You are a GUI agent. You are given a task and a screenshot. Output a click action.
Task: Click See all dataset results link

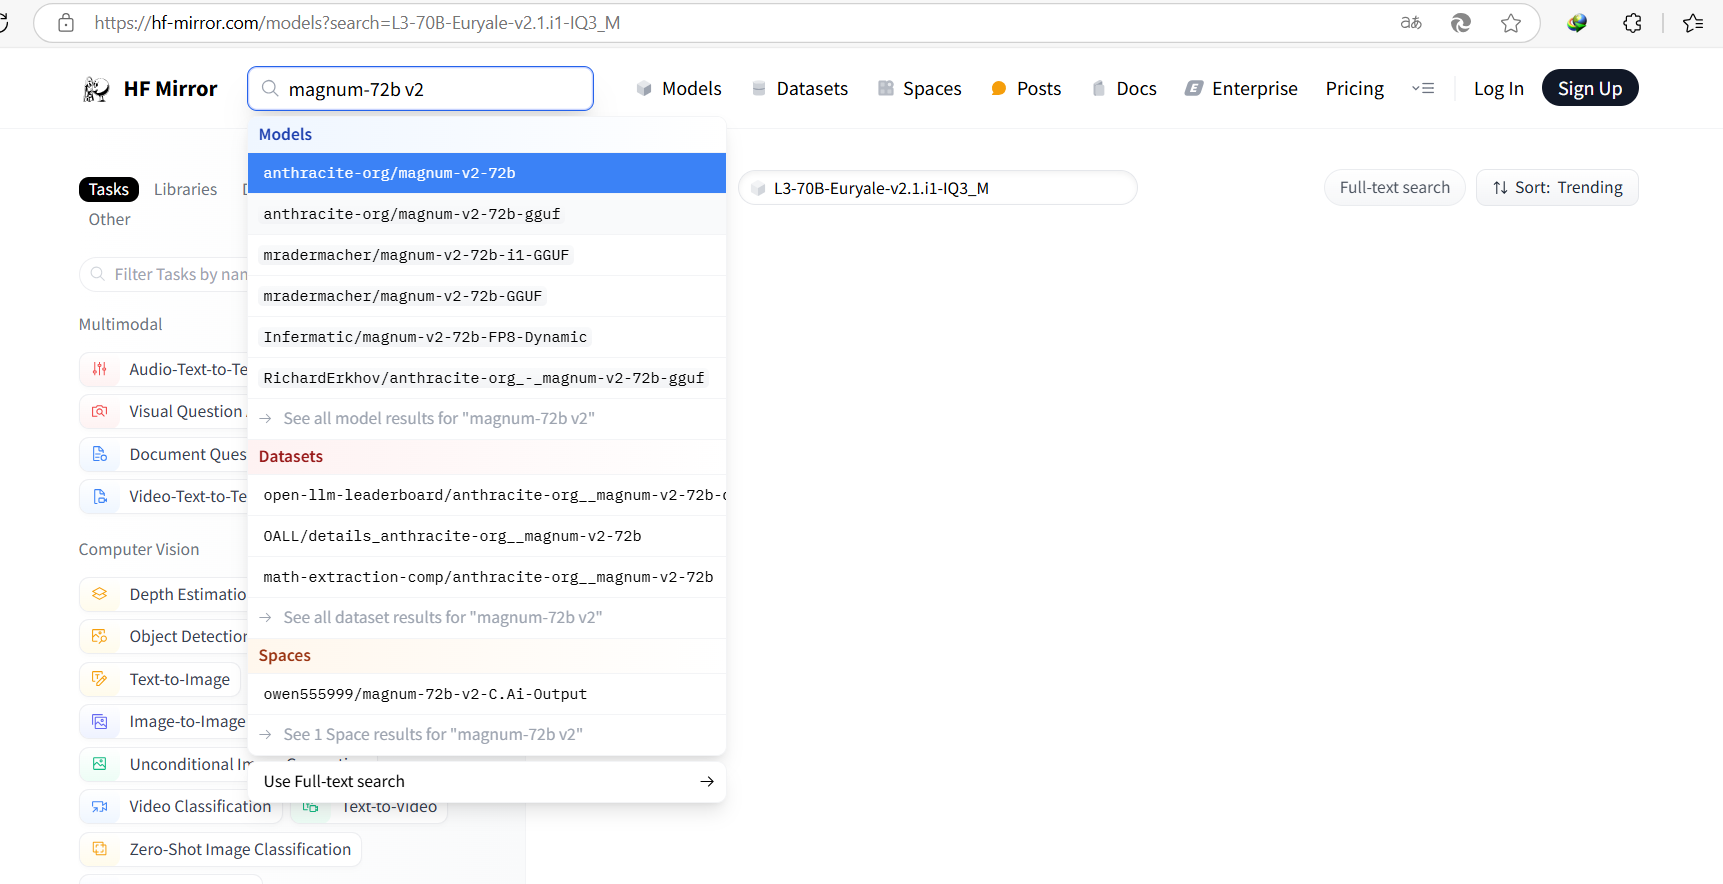pyautogui.click(x=487, y=617)
